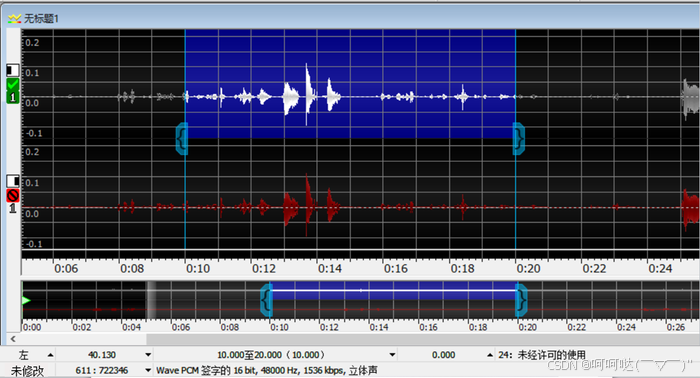Click the 无标题1 window title icon

[14, 18]
